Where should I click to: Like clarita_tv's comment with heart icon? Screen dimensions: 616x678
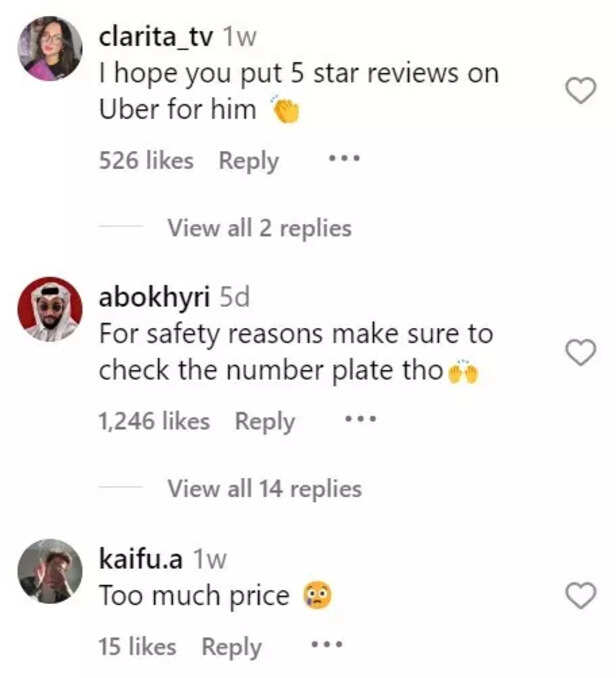point(581,90)
